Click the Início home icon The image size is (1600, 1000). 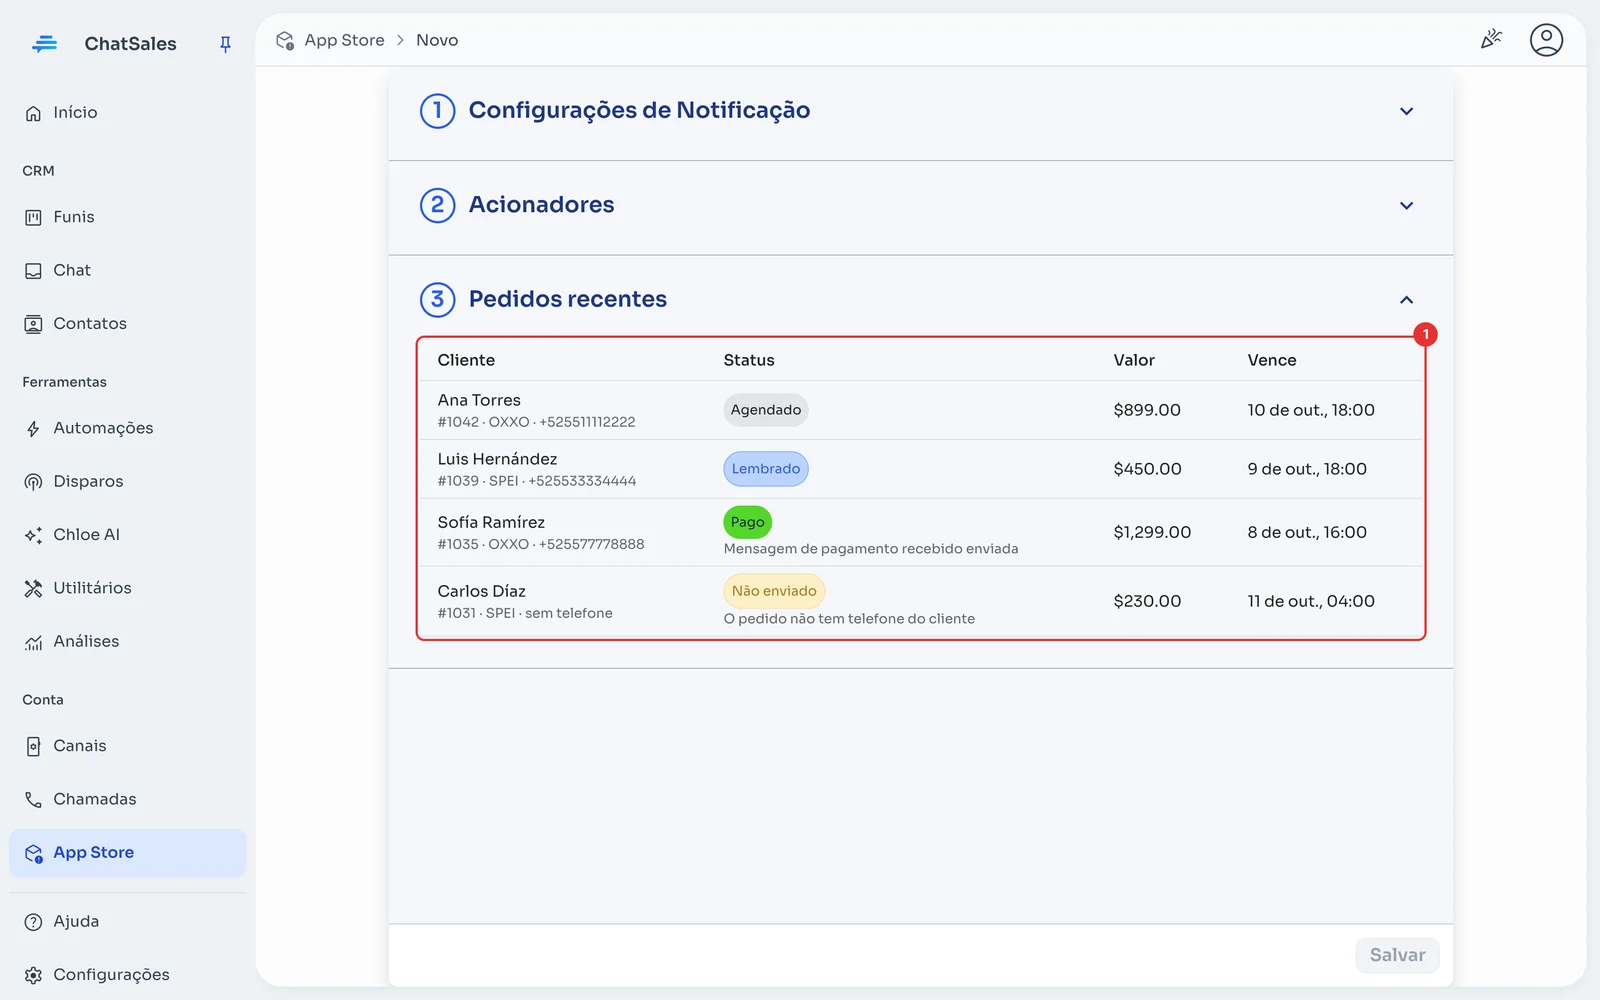tap(33, 113)
